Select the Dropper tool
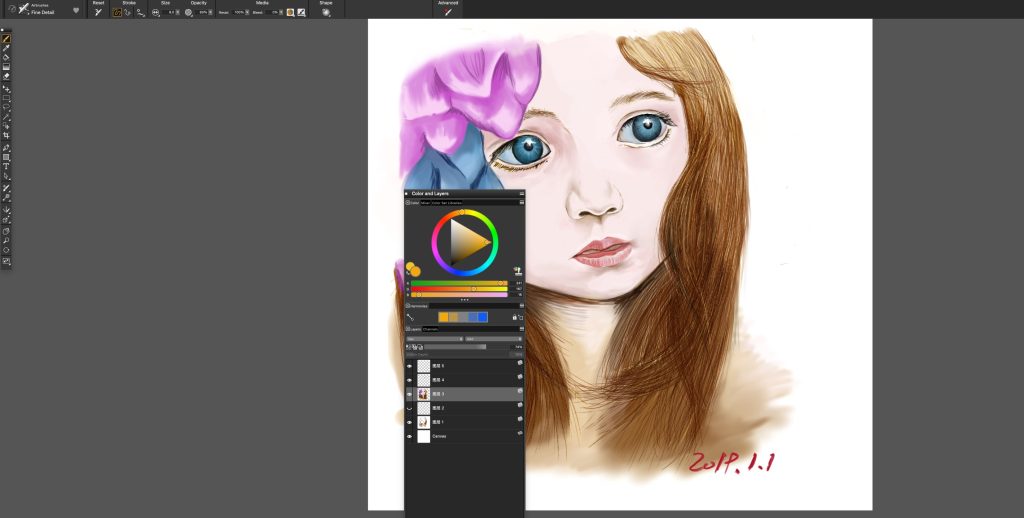The image size is (1024, 518). (x=6, y=48)
